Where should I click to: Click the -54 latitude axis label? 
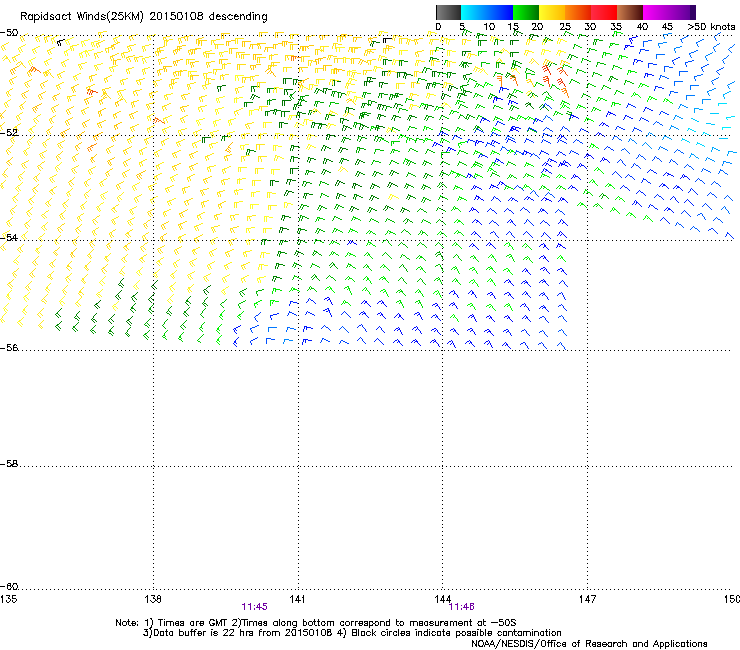pos(9,237)
